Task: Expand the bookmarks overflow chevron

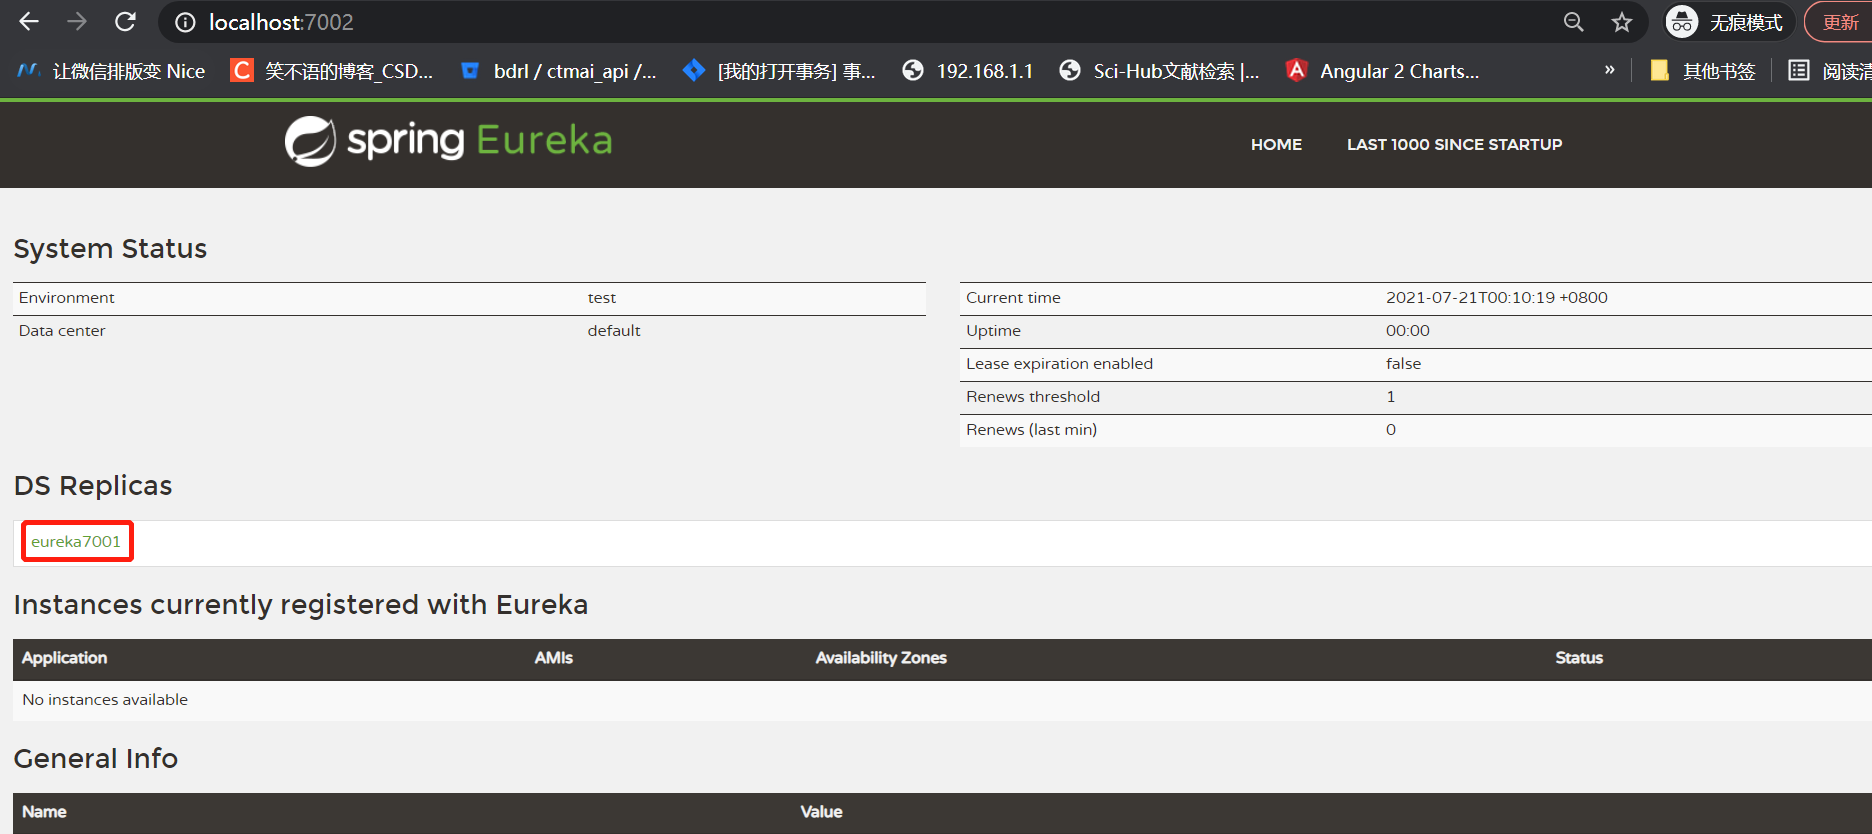Action: pos(1609,70)
